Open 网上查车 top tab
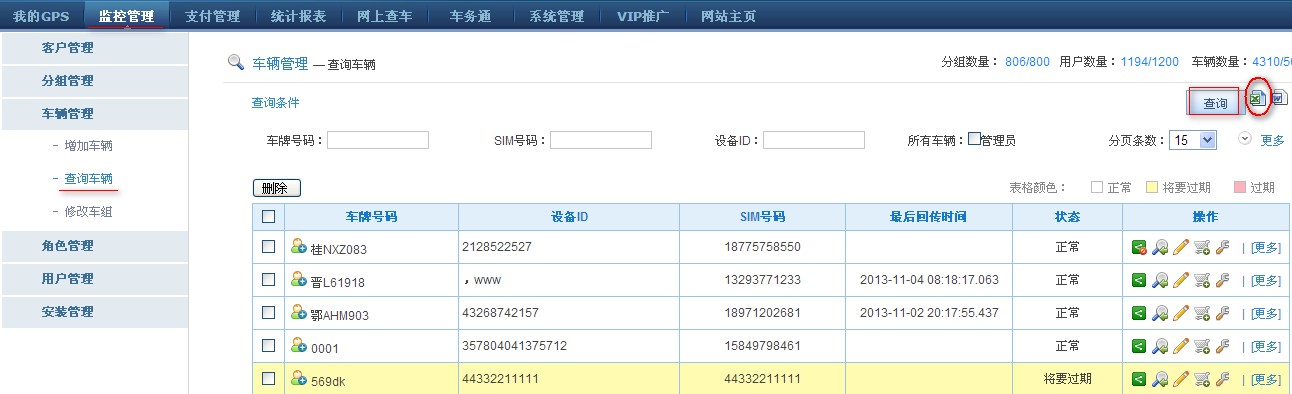Viewport: 1292px width, 394px height. (x=384, y=16)
